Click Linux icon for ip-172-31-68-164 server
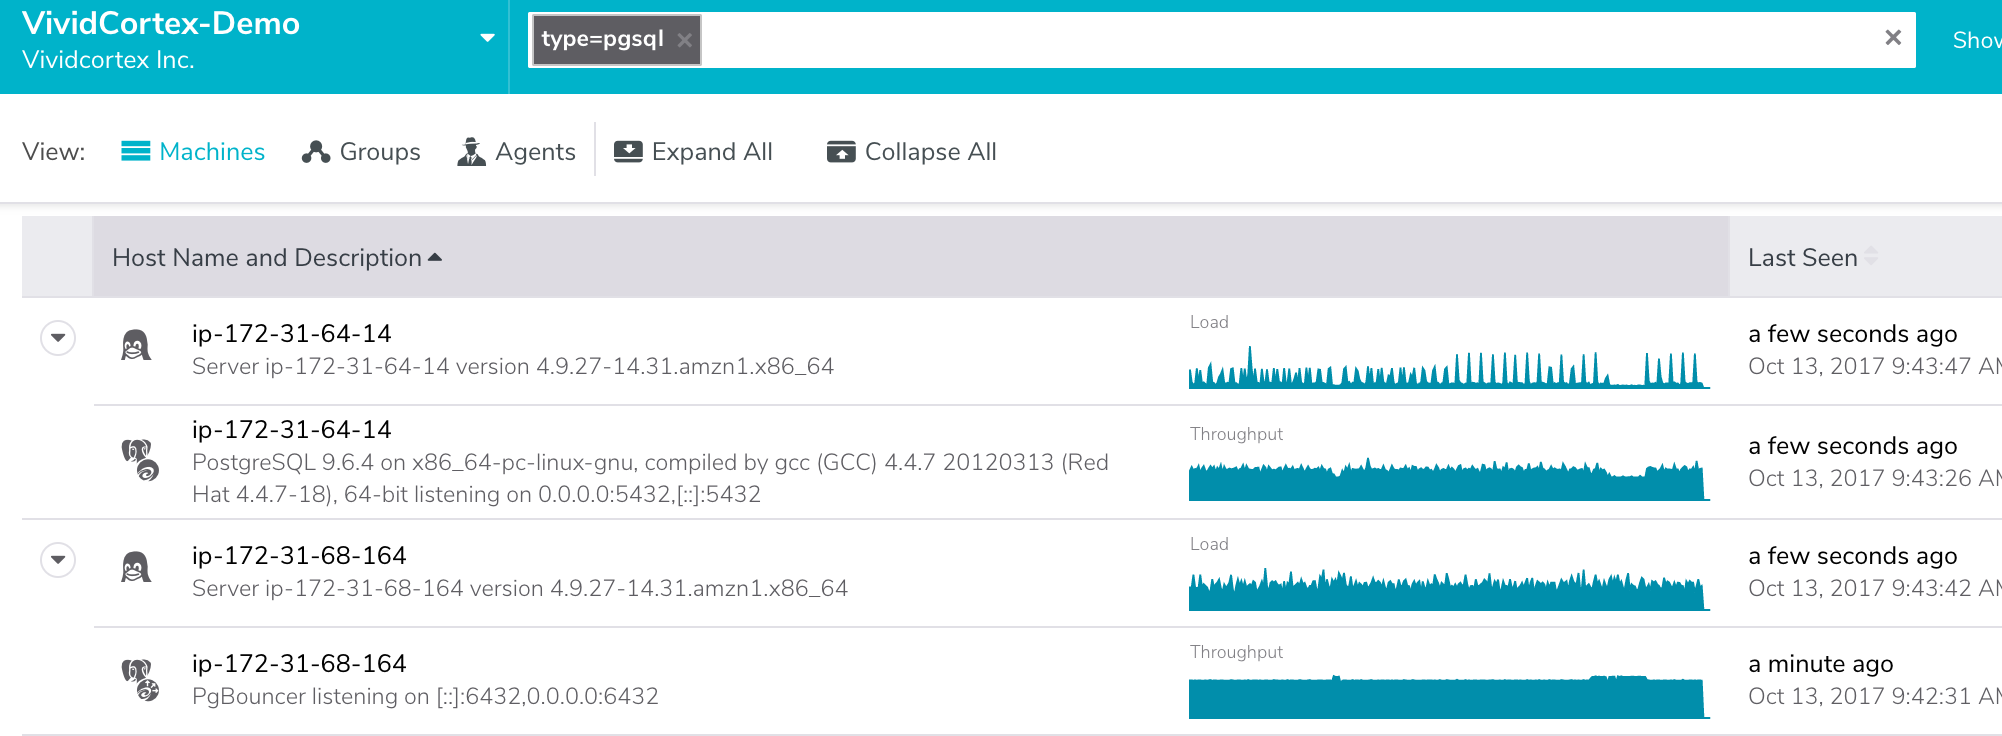2002x736 pixels. click(136, 568)
